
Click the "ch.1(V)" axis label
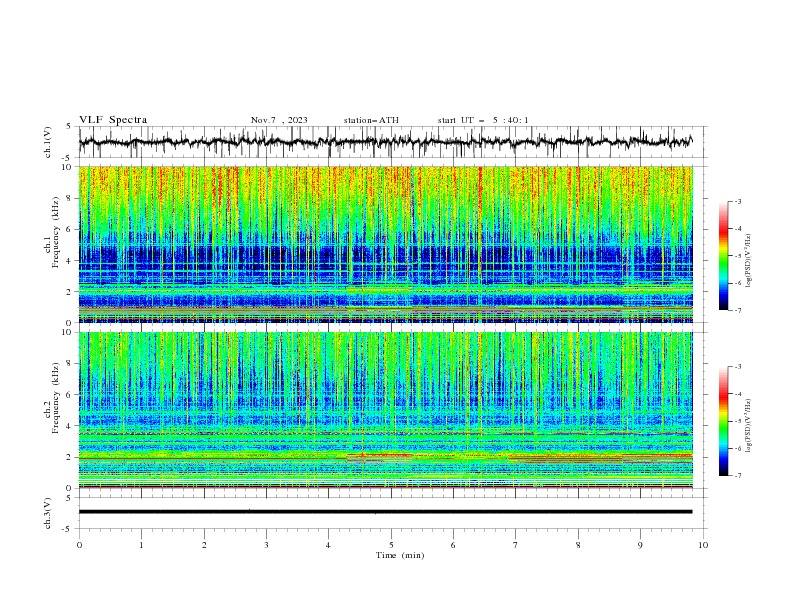48,142
